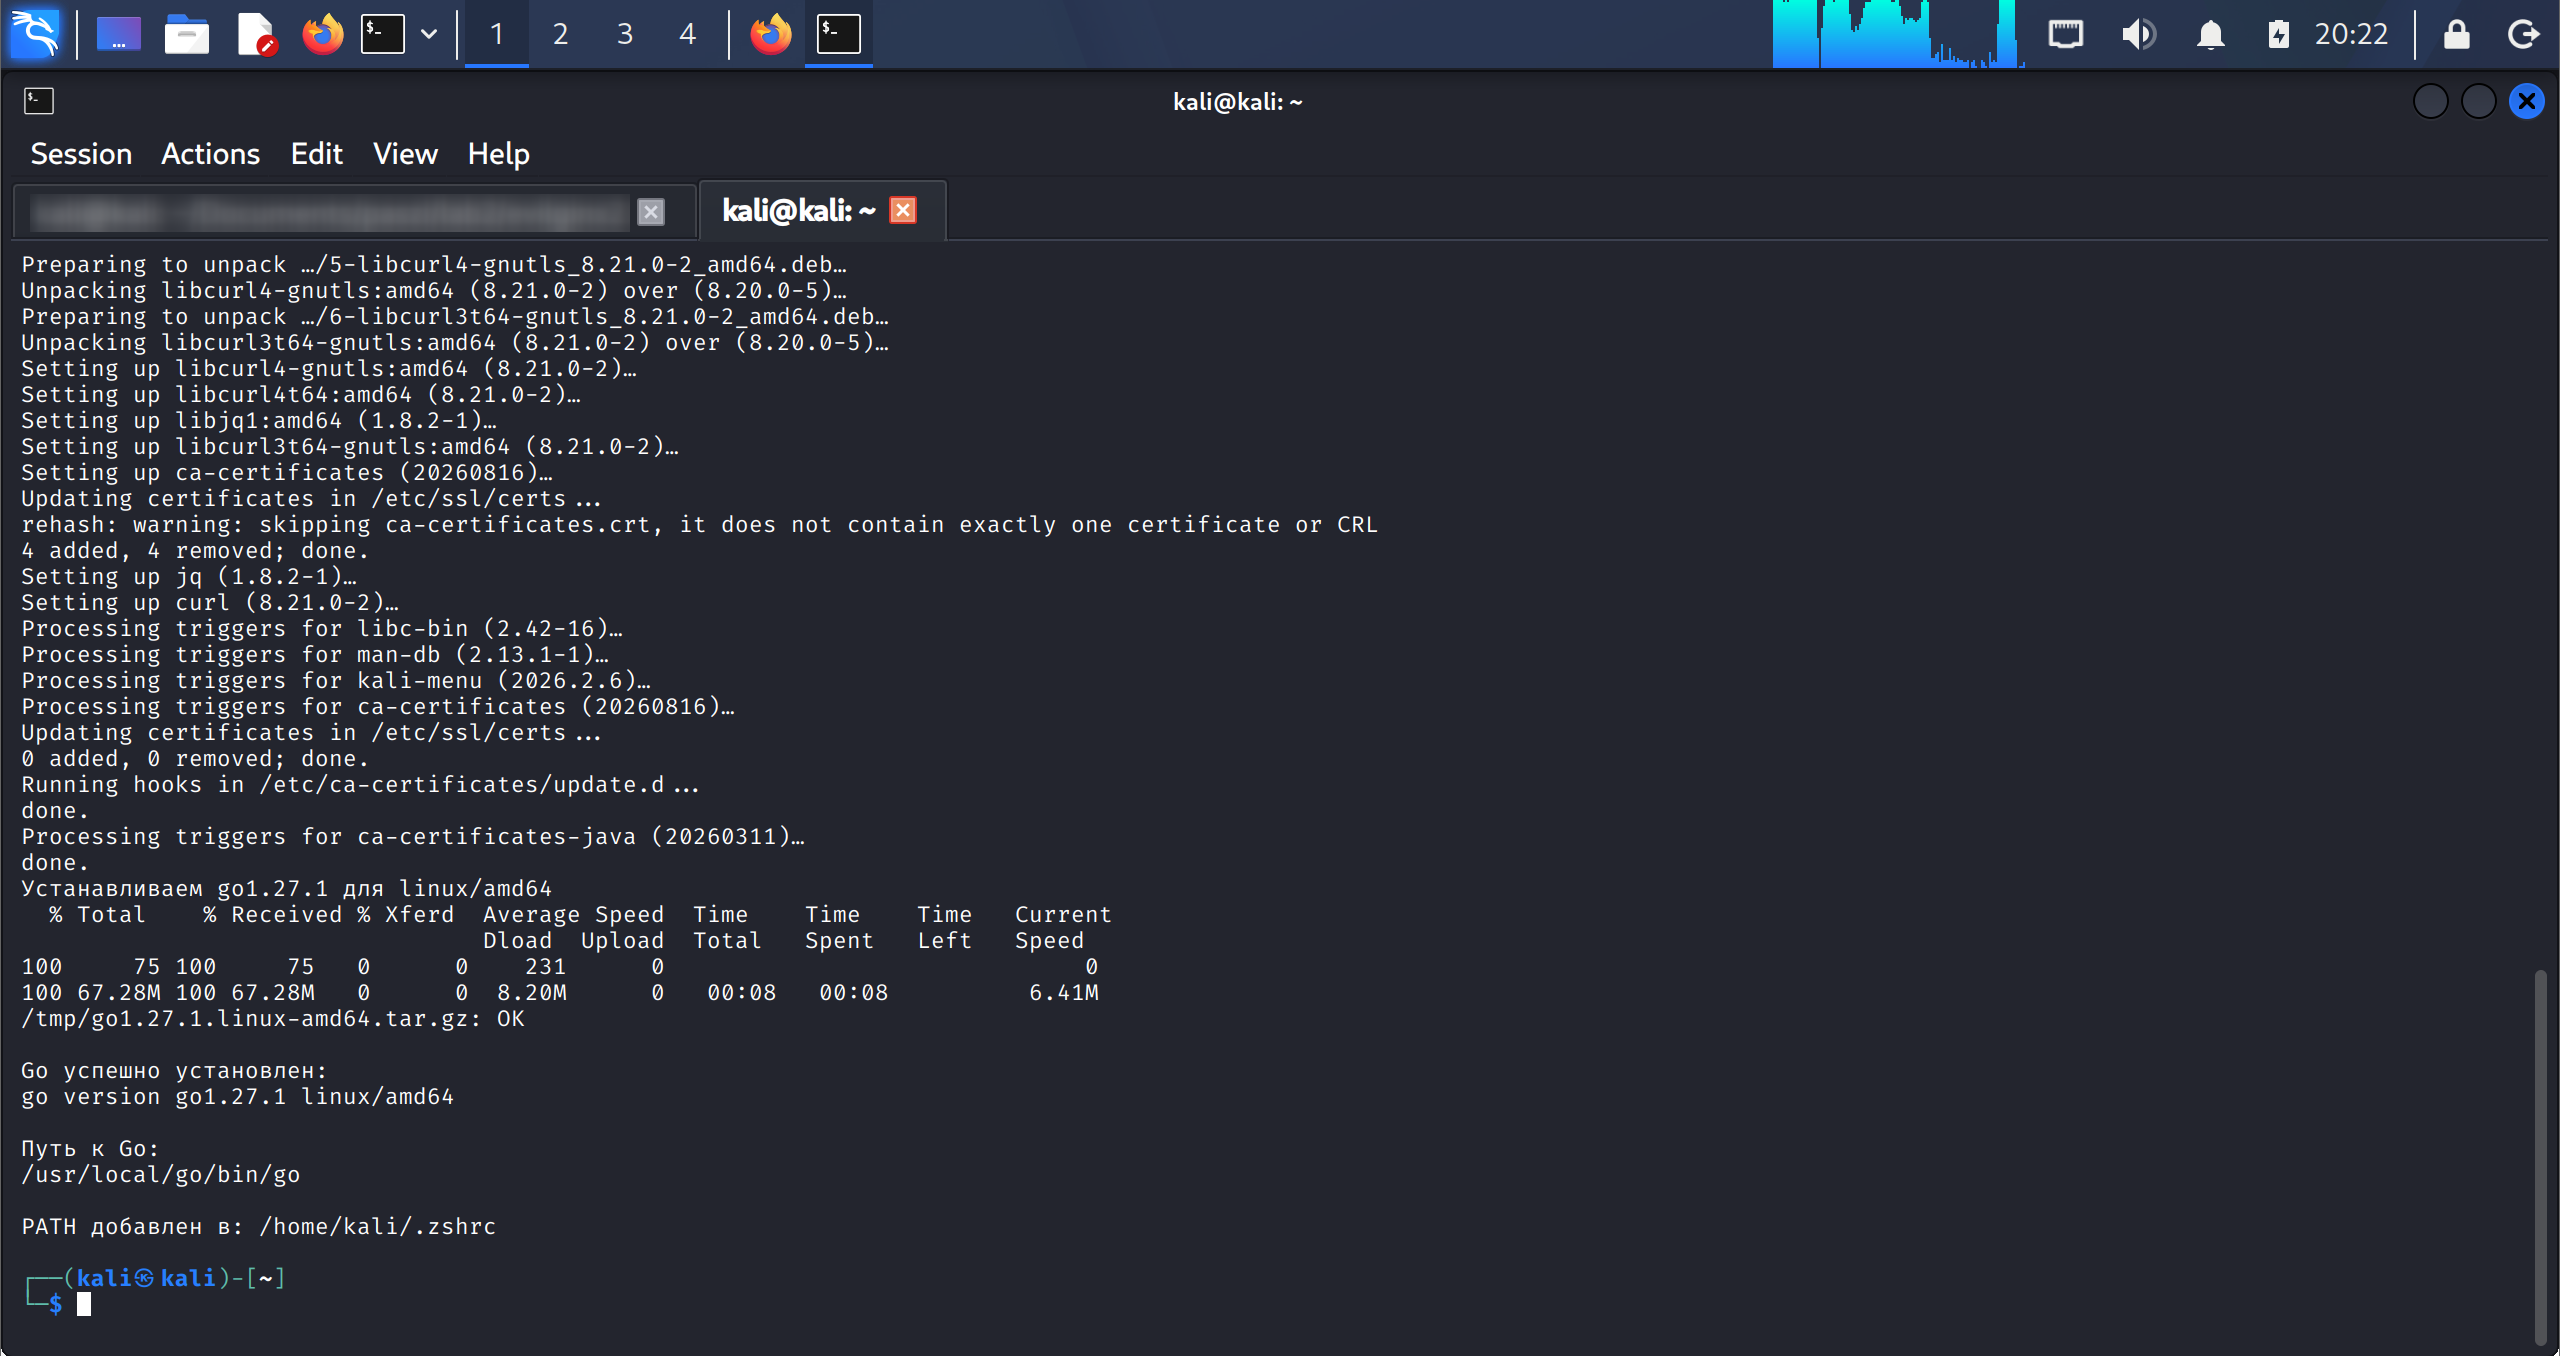Open the Session menu
2560x1356 pixels.
tap(81, 154)
